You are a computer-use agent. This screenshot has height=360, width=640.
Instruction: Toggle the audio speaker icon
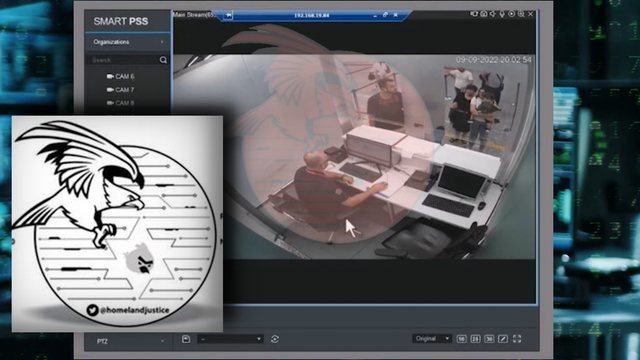coord(493,14)
